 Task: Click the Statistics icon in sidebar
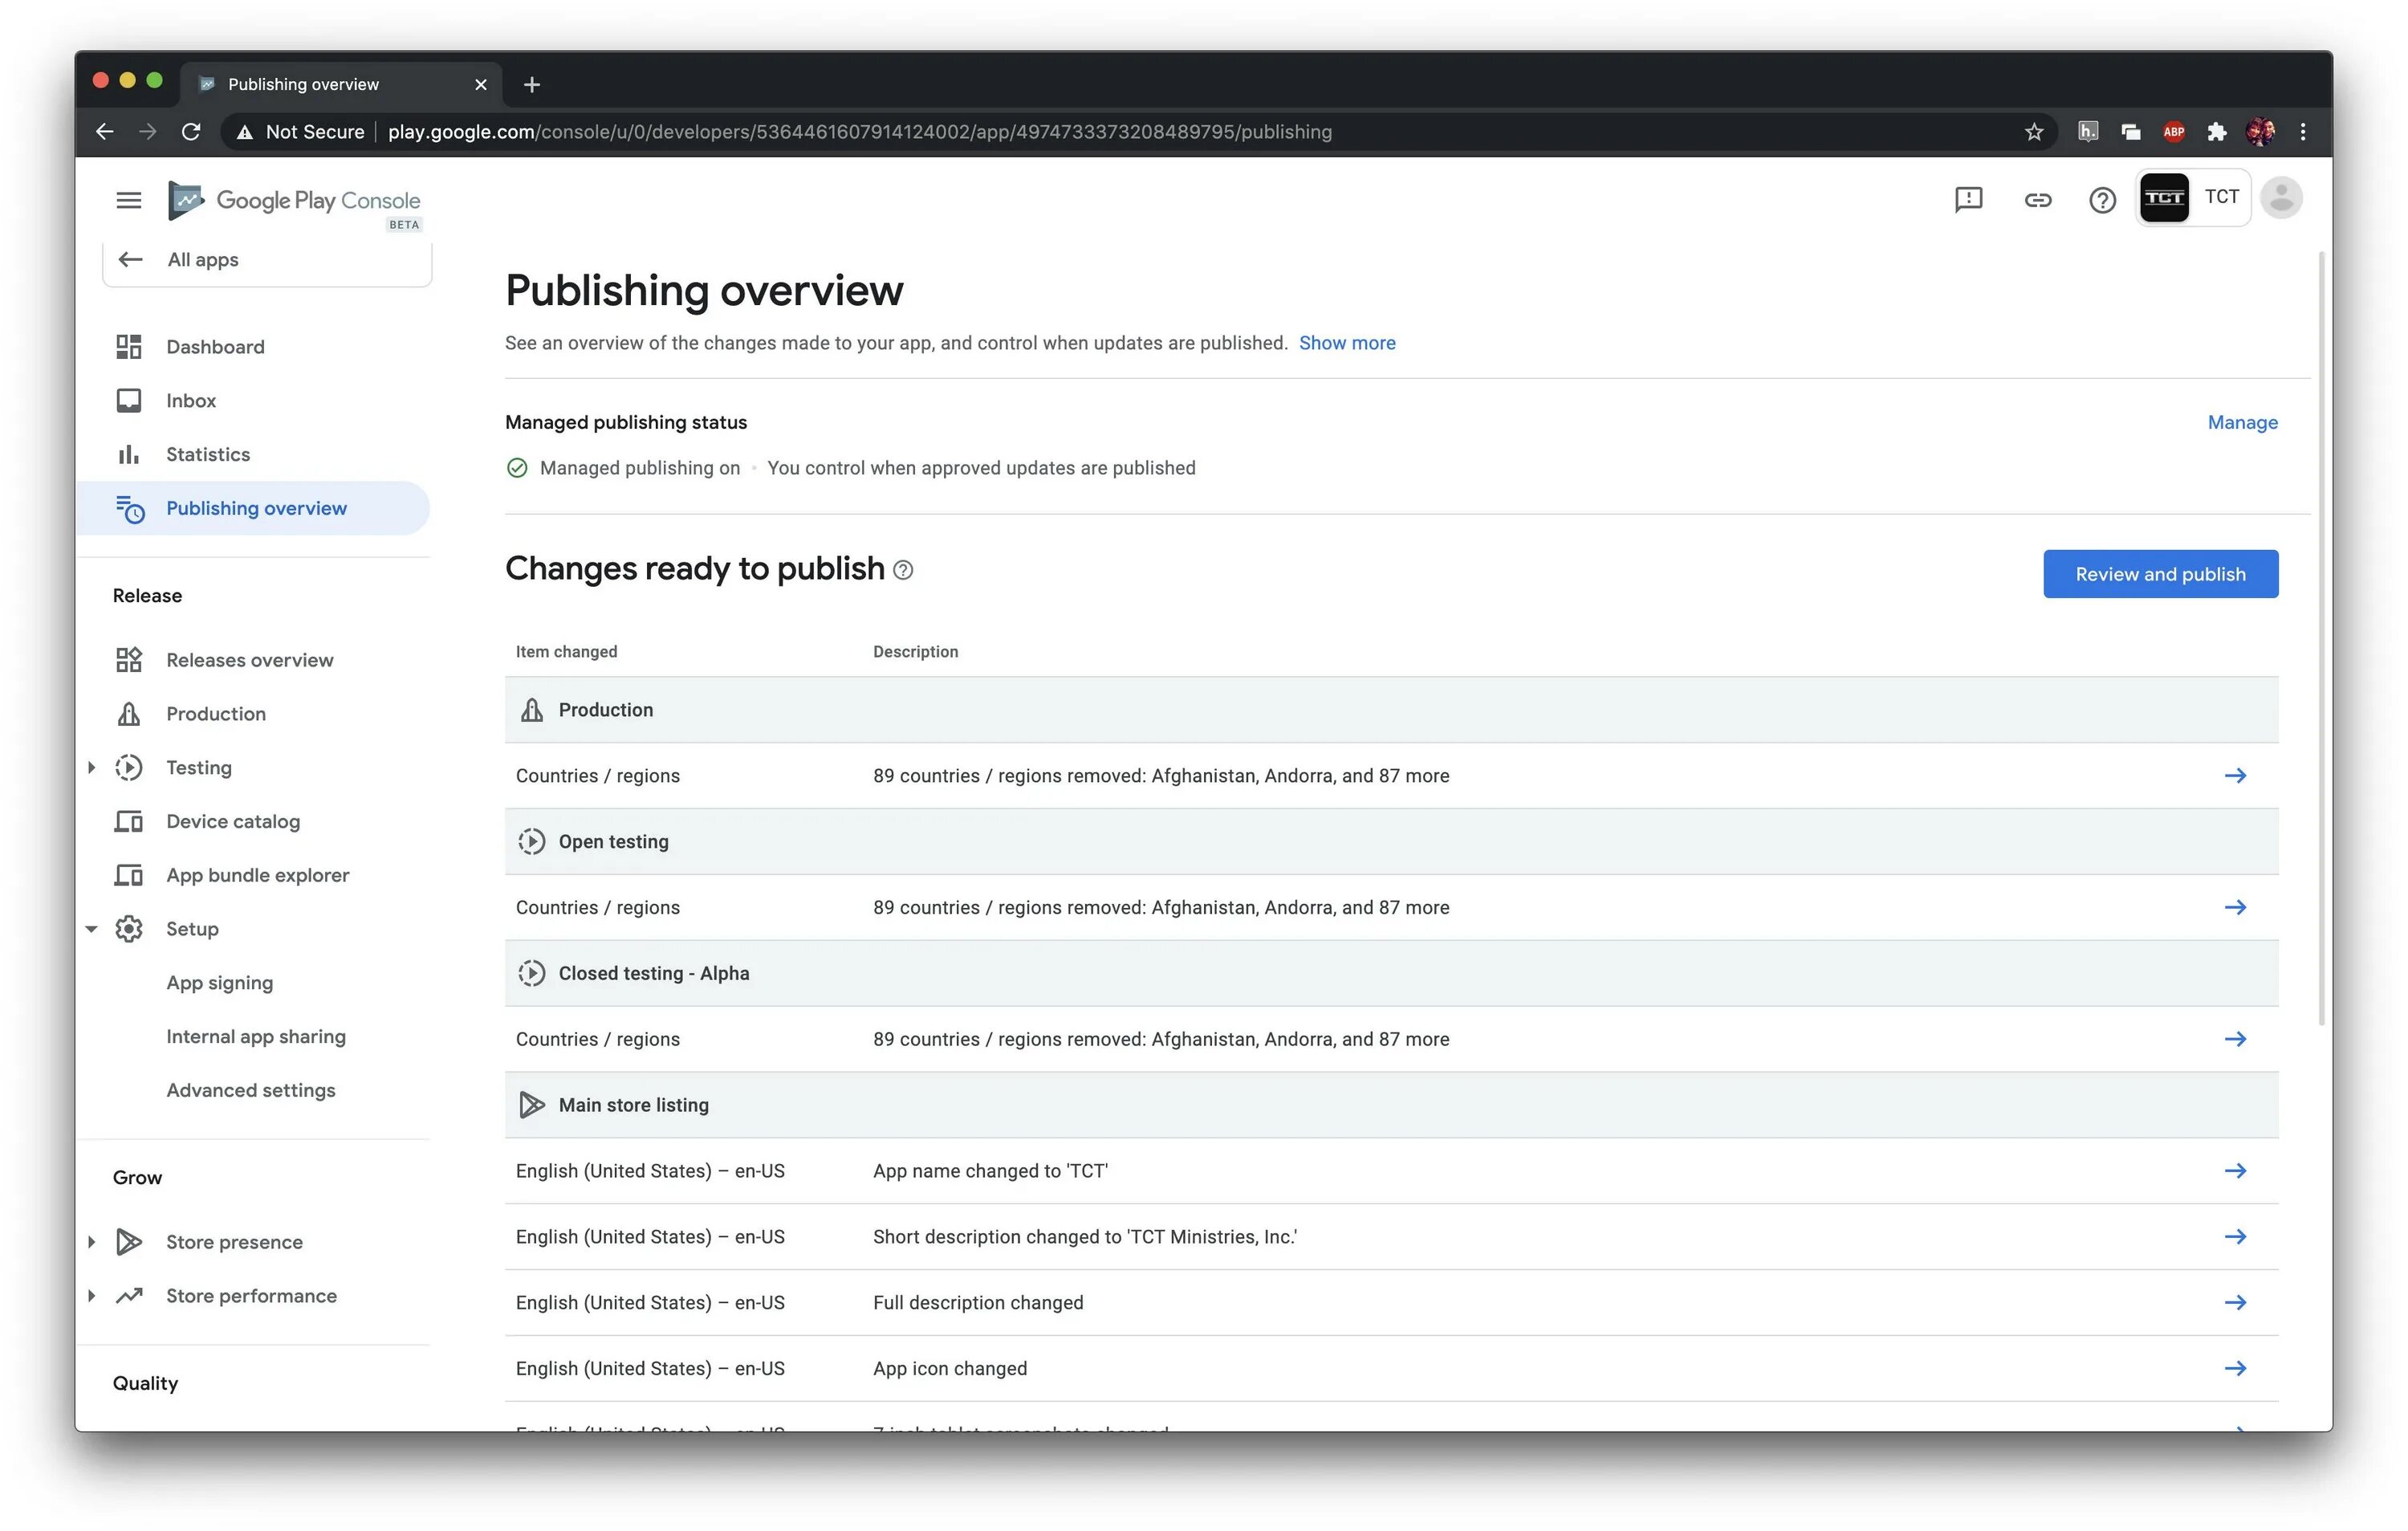point(128,453)
